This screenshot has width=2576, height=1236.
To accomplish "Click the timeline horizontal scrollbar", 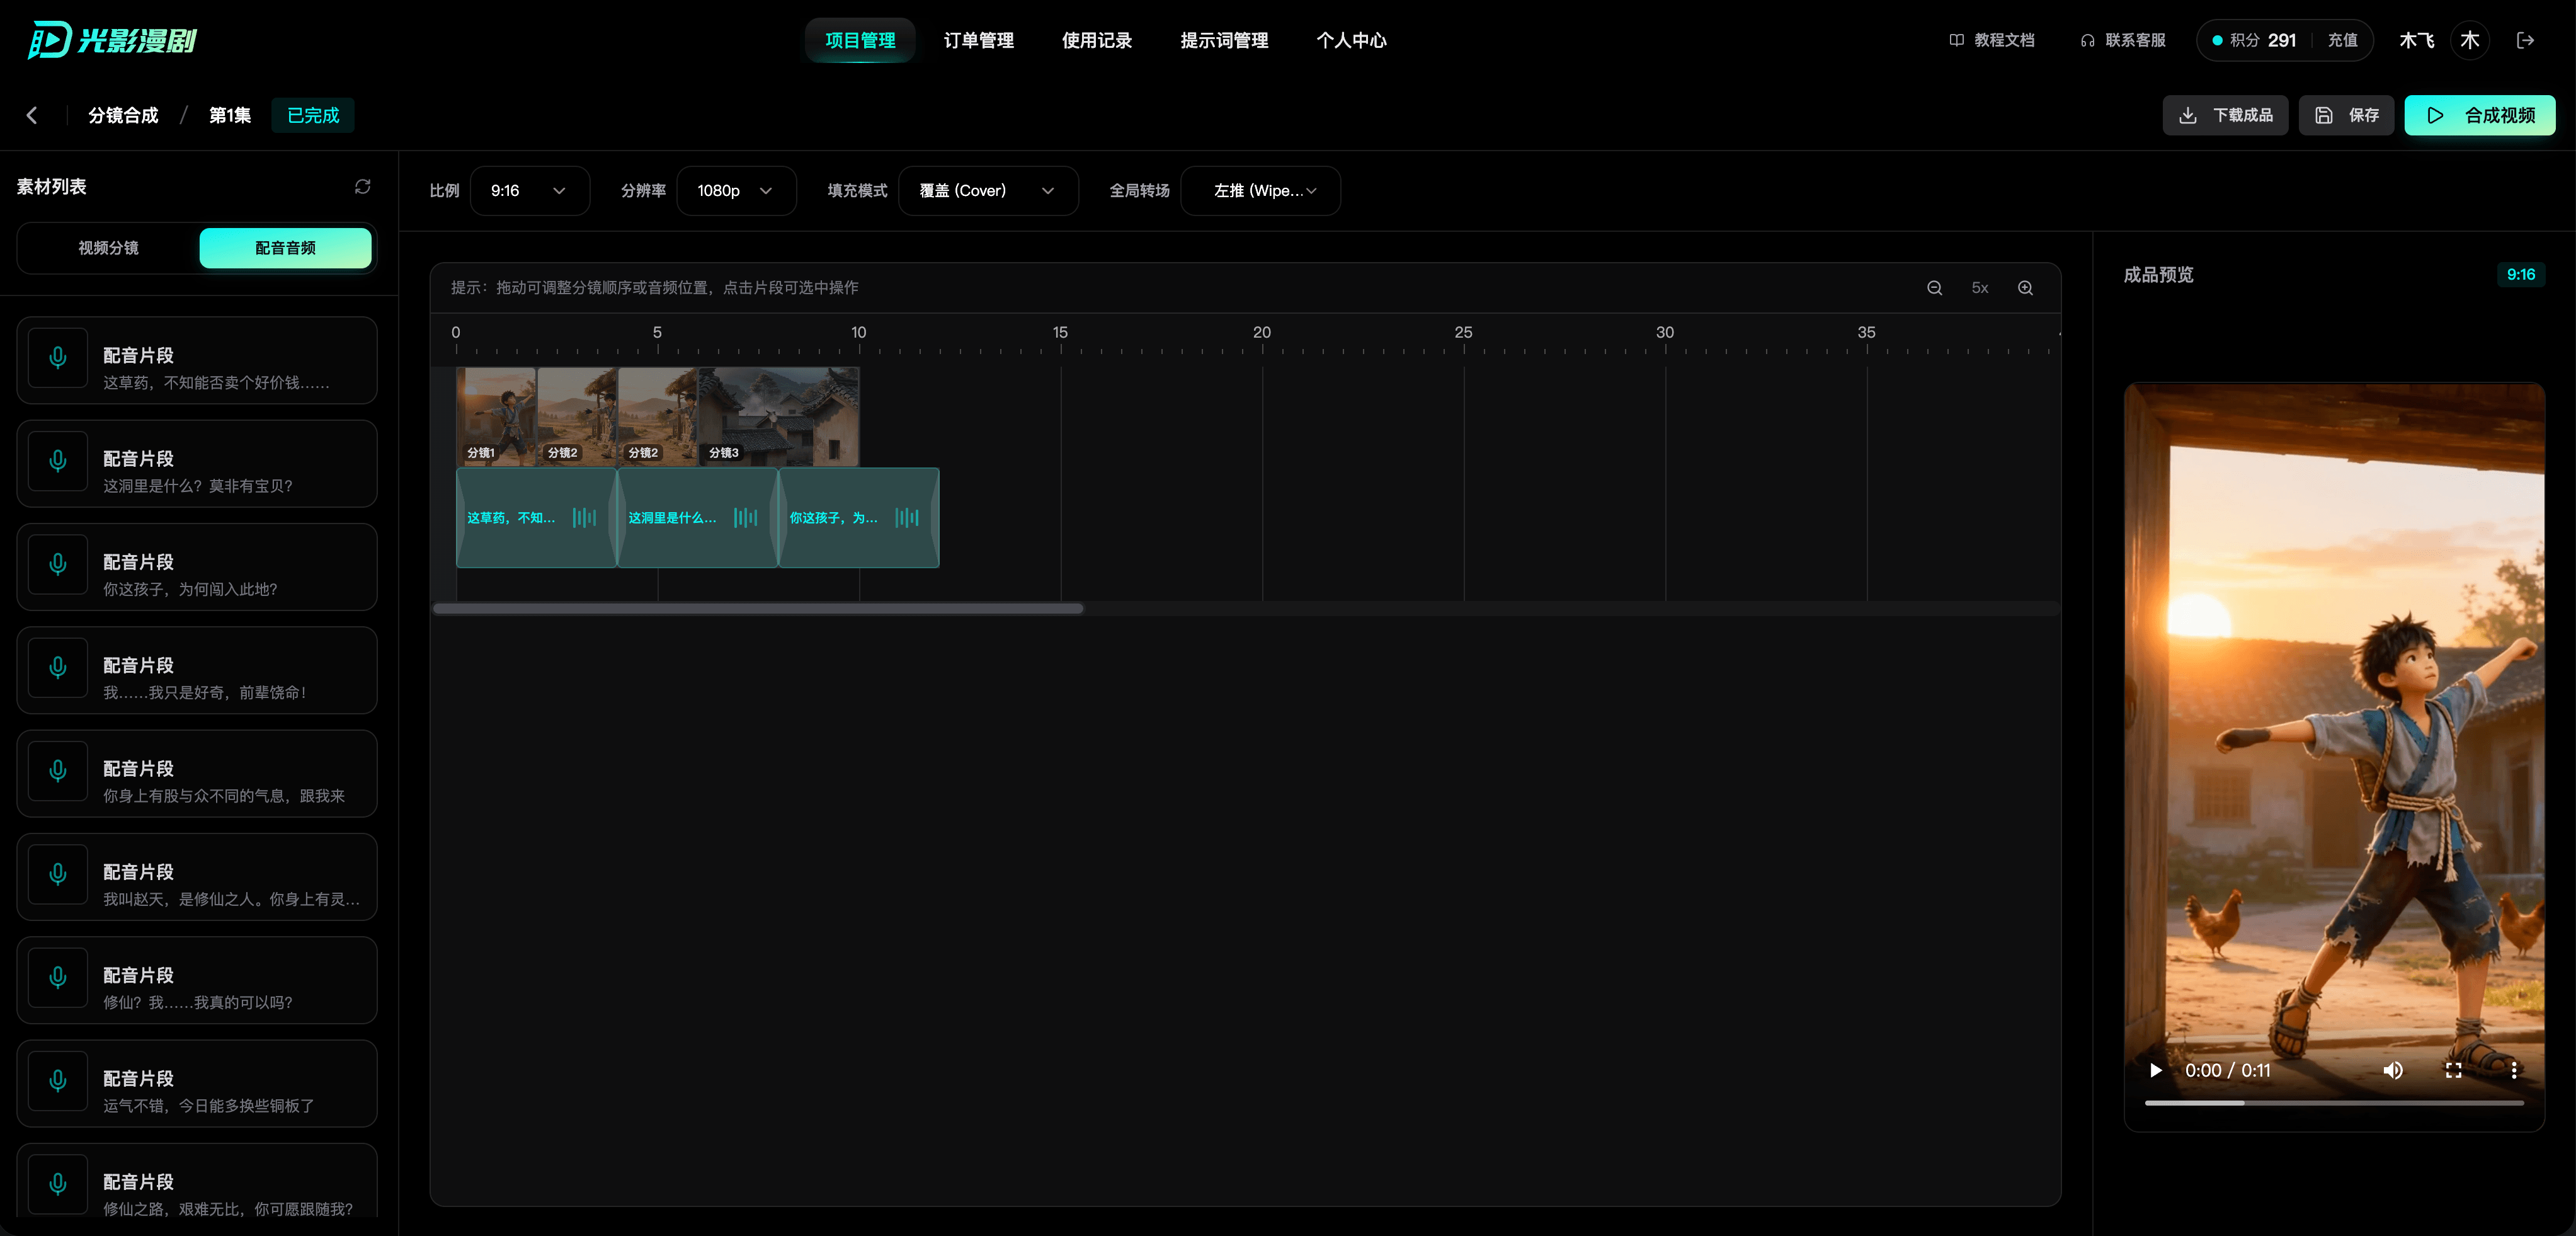I will click(758, 608).
